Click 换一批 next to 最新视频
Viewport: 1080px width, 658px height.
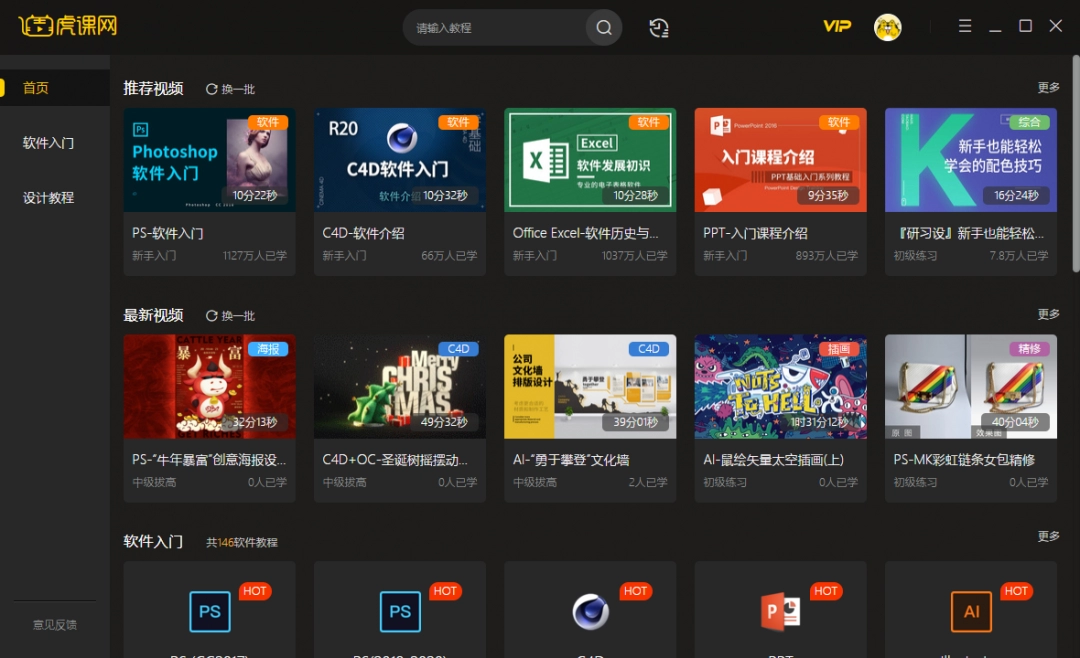point(238,316)
